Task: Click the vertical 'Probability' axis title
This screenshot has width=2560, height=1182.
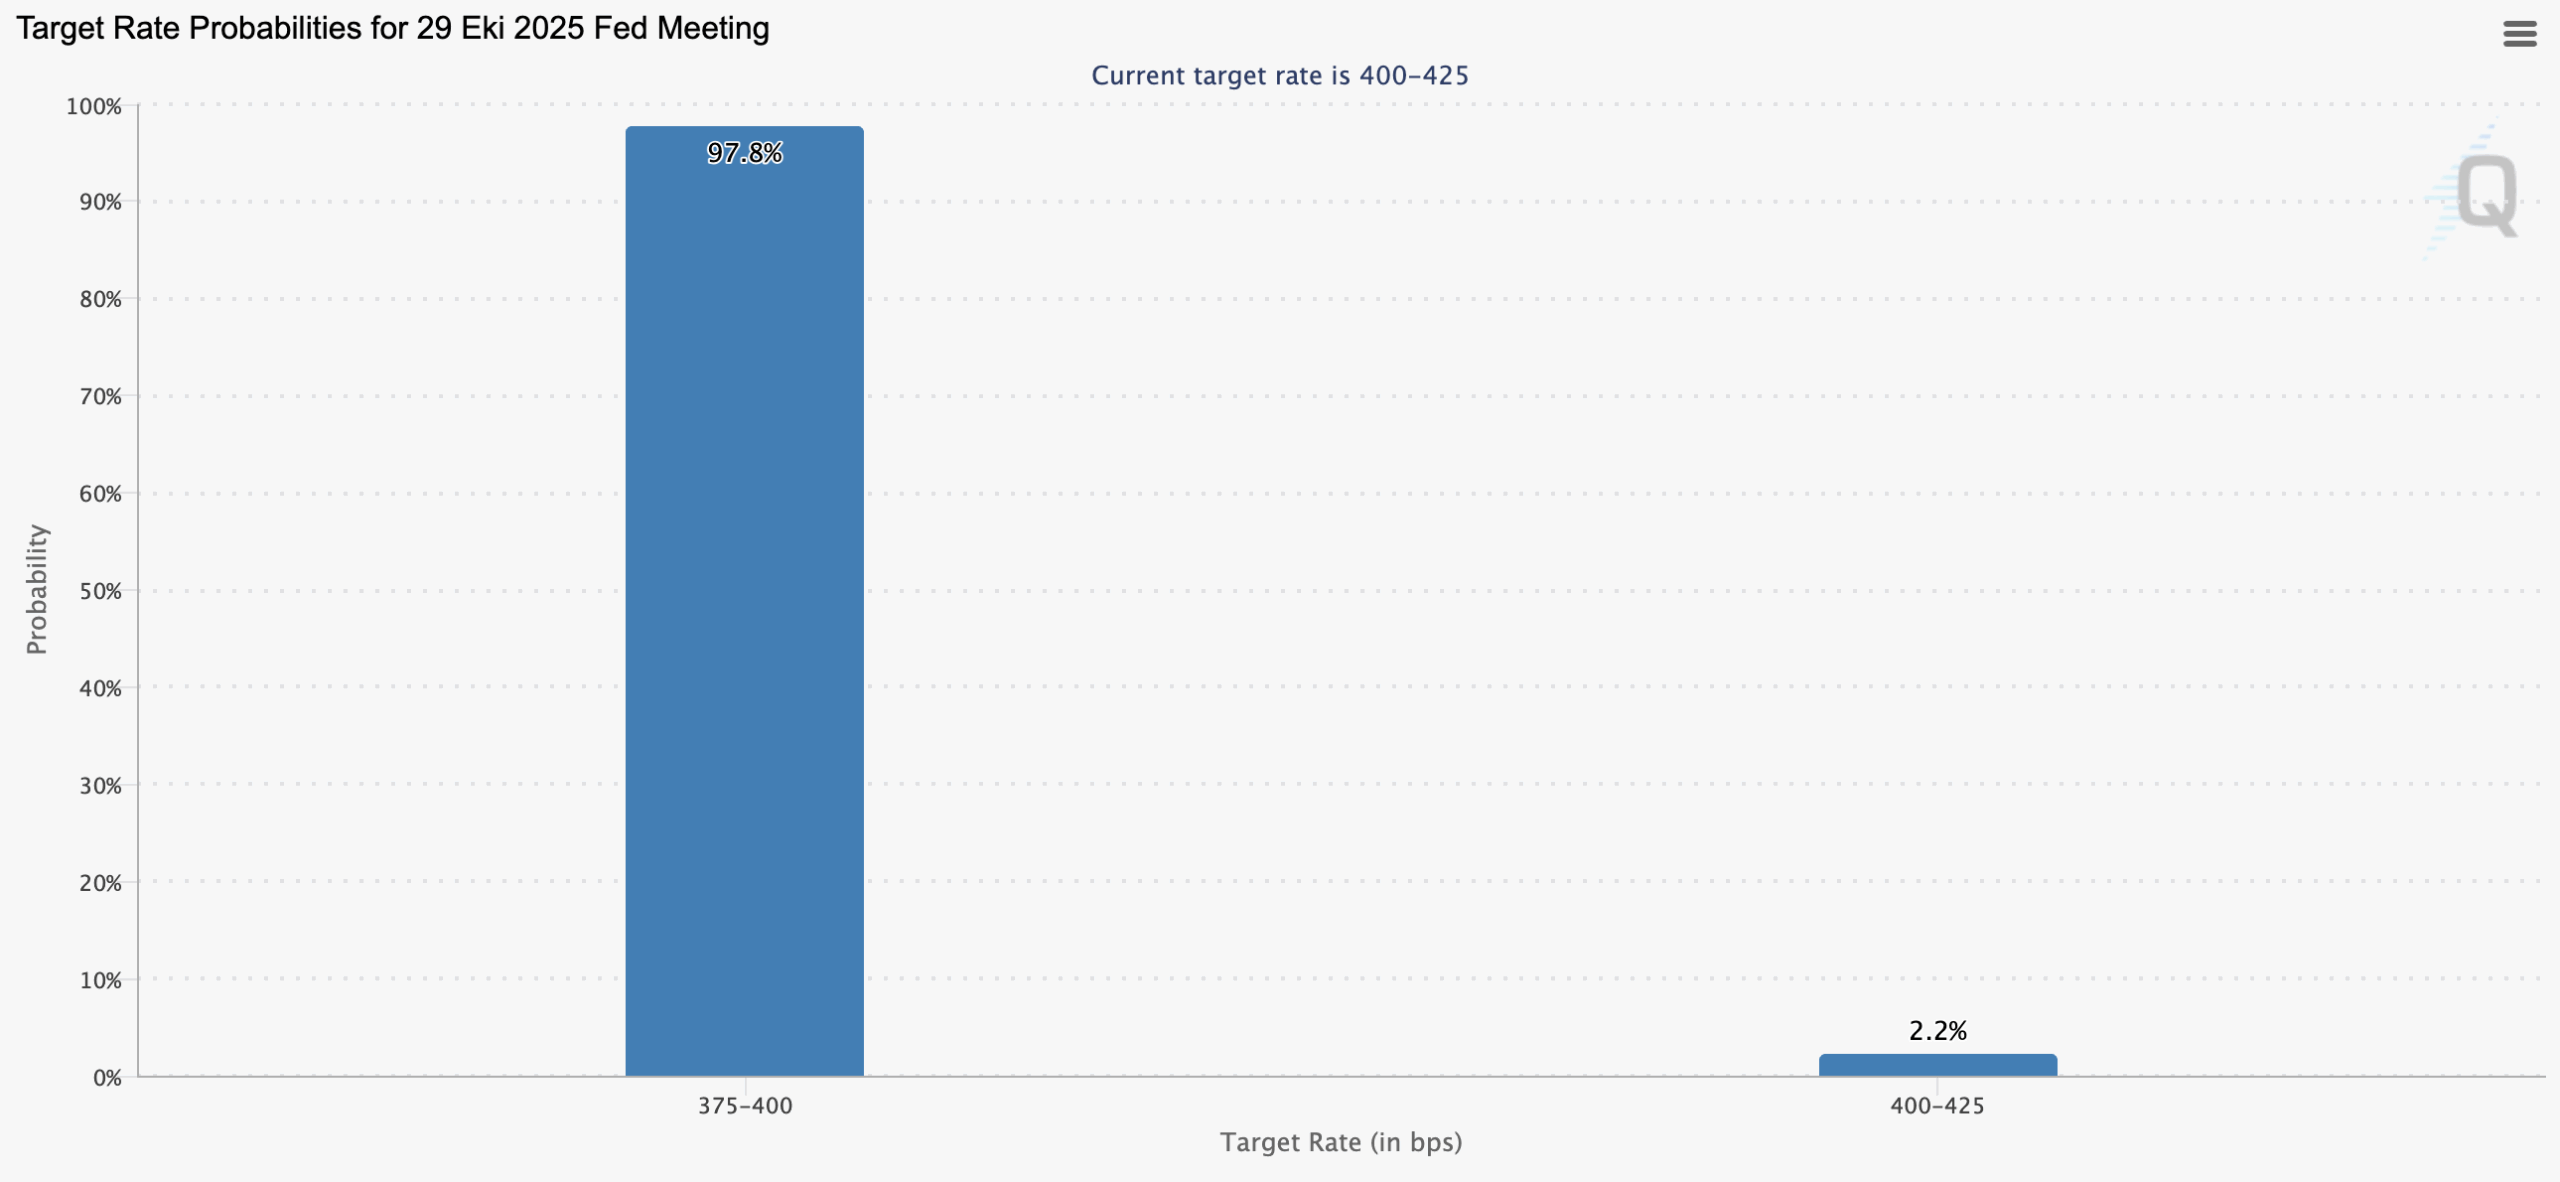Action: pos(37,589)
